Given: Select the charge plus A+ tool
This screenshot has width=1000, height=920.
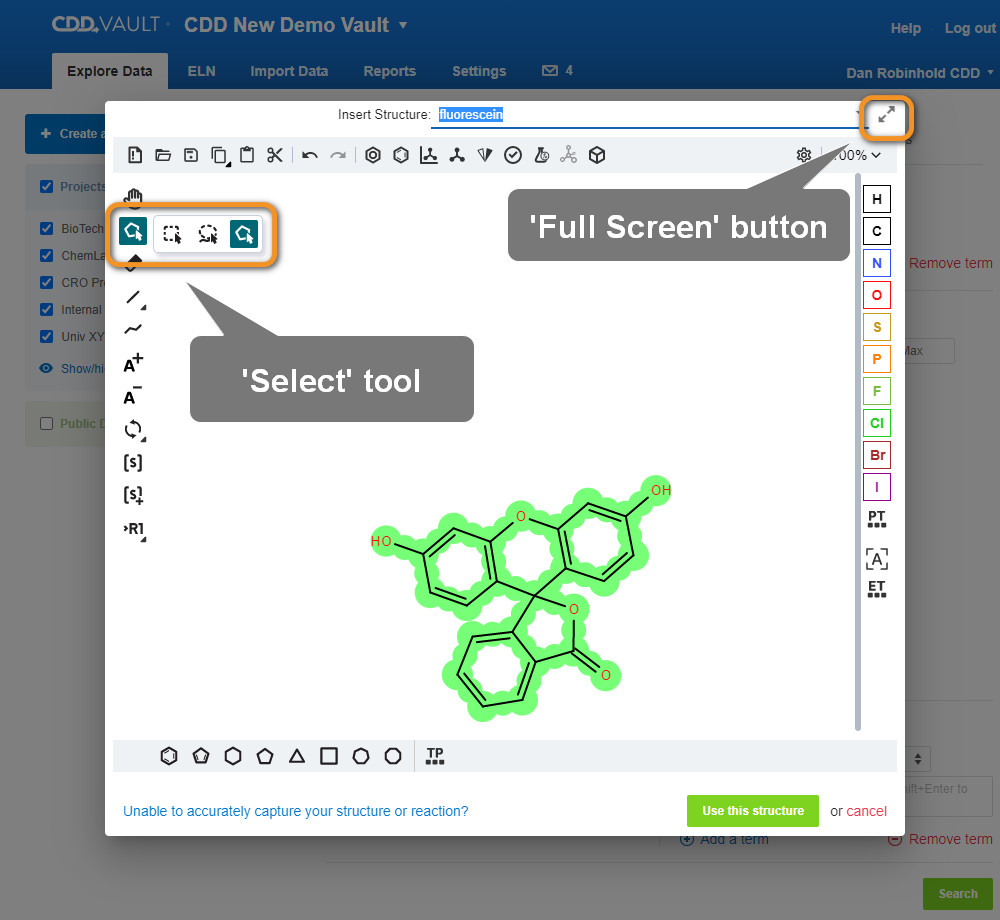Looking at the screenshot, I should pyautogui.click(x=133, y=365).
